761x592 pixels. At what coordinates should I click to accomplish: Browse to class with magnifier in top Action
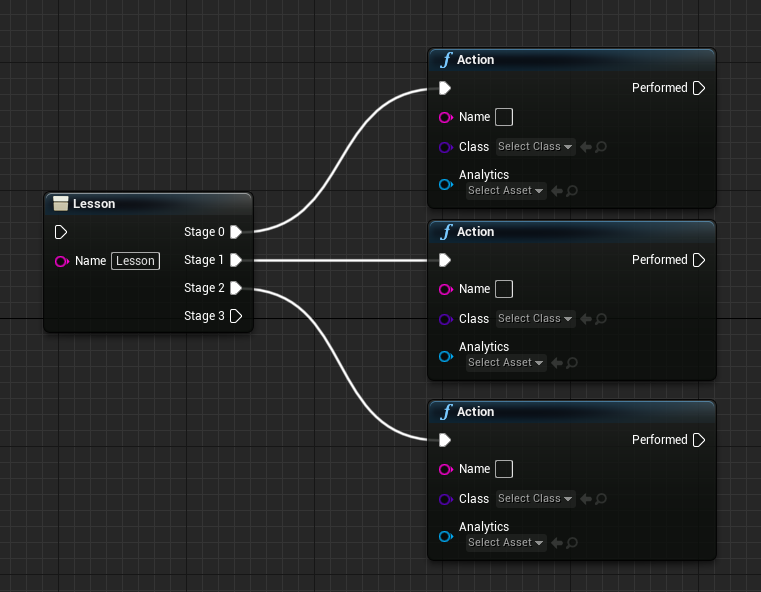[x=601, y=147]
